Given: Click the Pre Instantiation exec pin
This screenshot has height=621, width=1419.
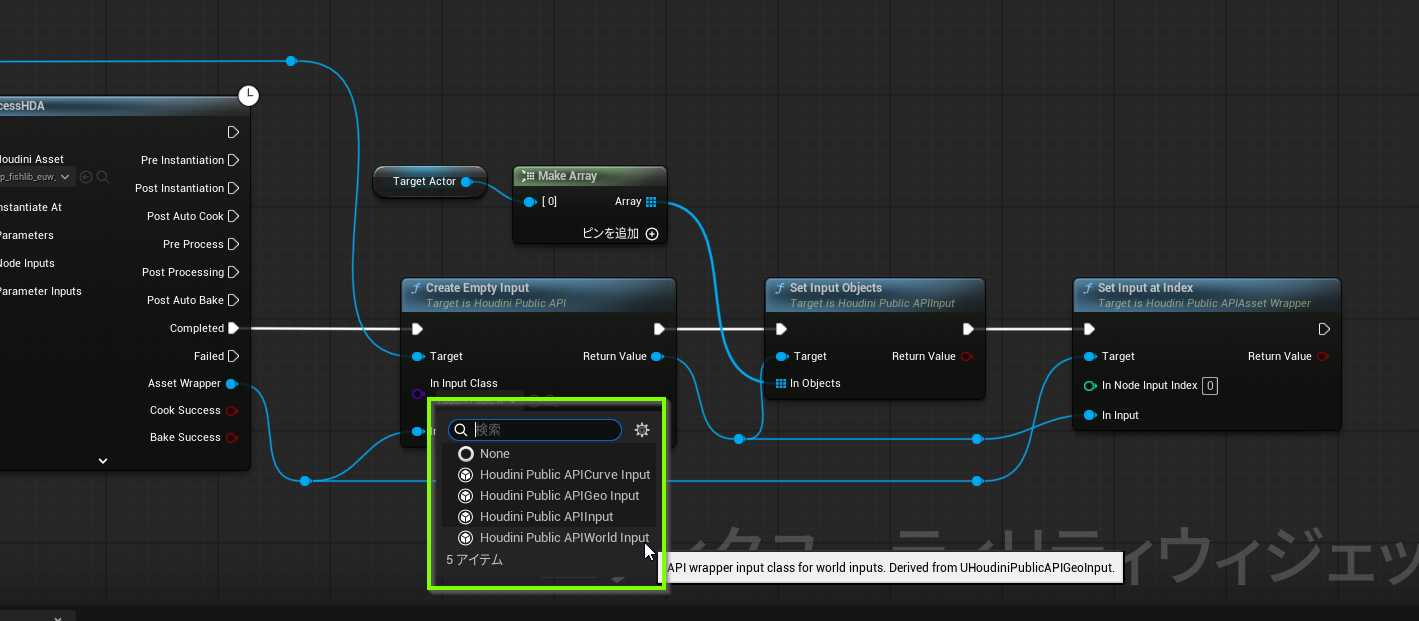Looking at the screenshot, I should (233, 160).
